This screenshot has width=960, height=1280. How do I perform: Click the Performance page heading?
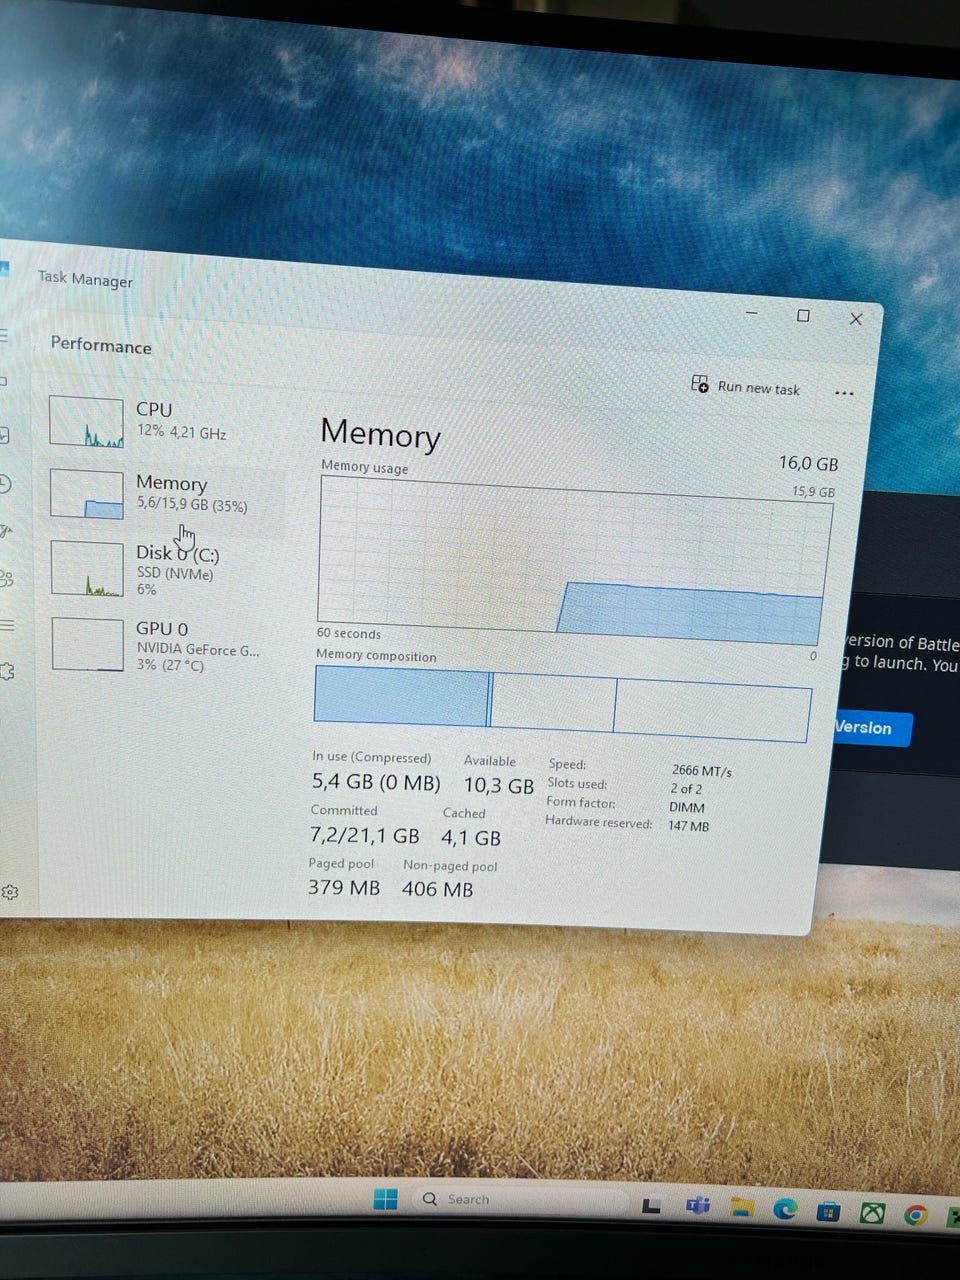[101, 345]
